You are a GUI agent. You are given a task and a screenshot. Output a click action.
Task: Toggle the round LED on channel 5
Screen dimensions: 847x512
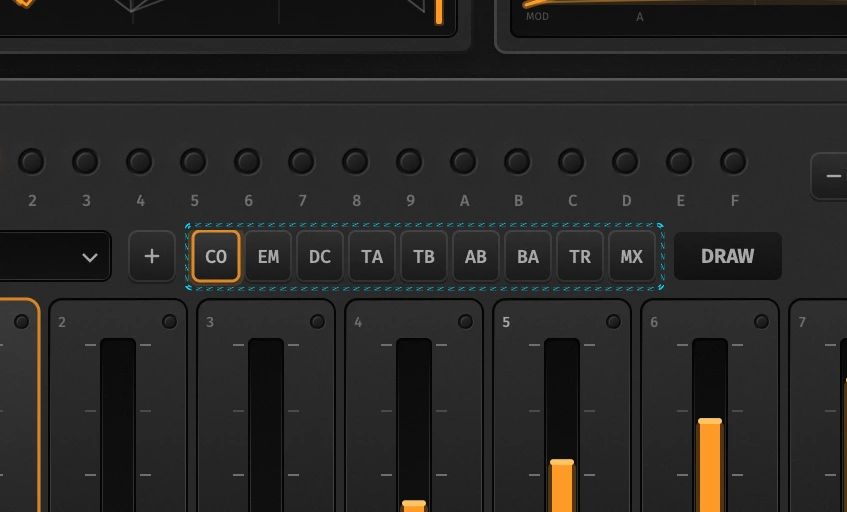point(614,322)
